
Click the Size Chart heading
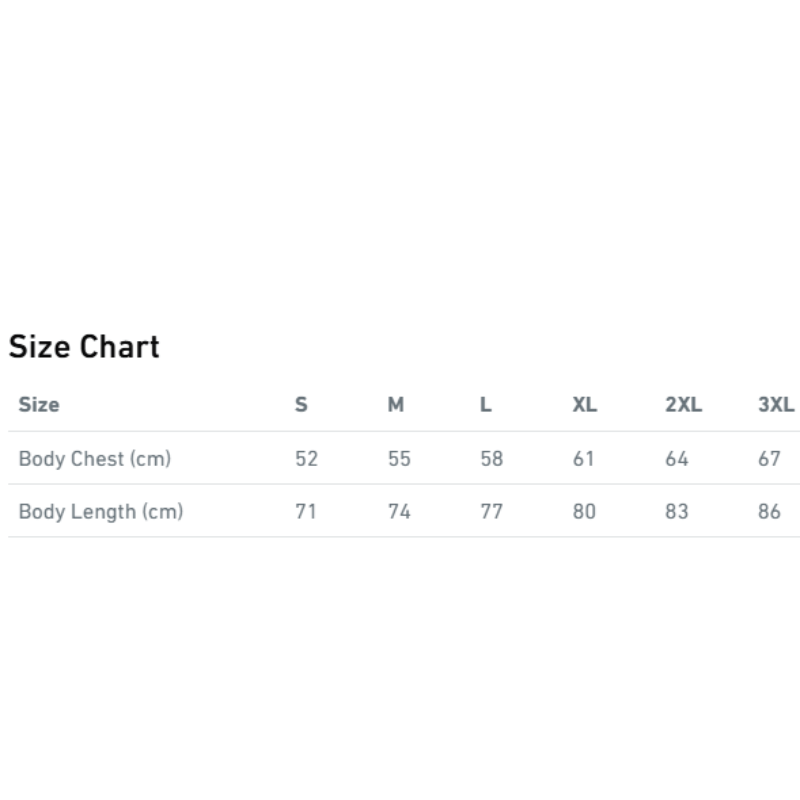(x=84, y=347)
